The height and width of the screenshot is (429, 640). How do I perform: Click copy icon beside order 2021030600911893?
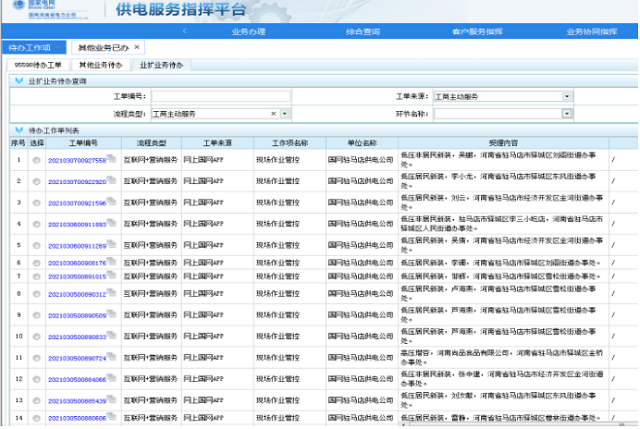point(112,224)
